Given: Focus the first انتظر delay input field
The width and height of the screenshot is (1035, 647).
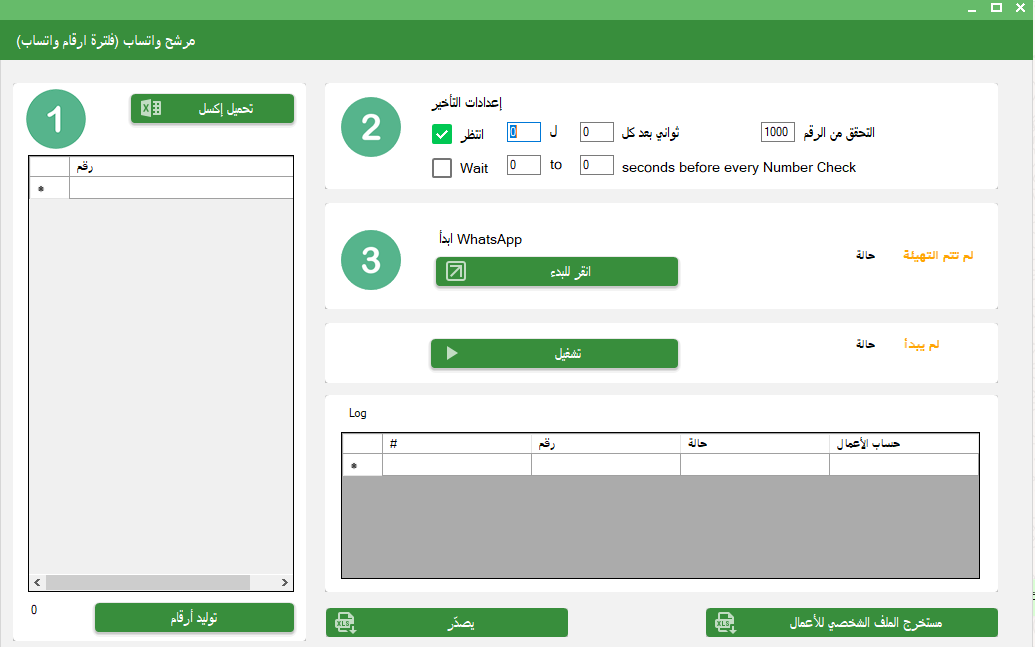Looking at the screenshot, I should (523, 132).
